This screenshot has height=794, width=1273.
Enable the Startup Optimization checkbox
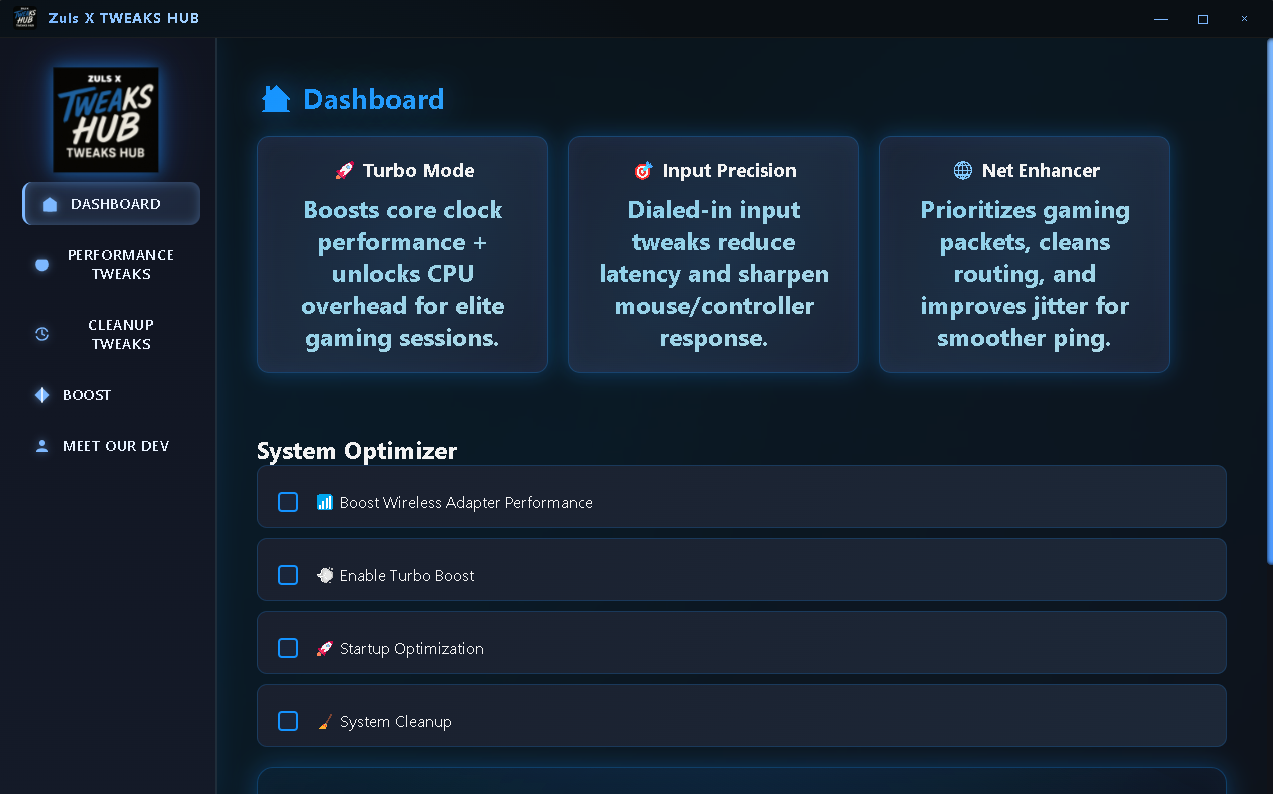(288, 648)
